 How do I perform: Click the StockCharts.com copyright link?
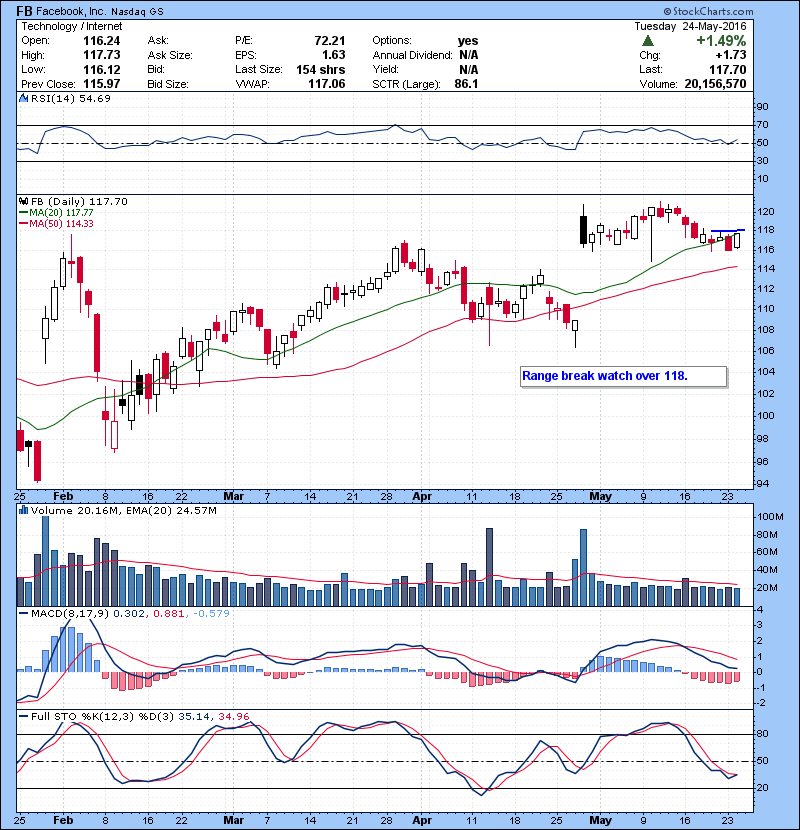(x=708, y=11)
